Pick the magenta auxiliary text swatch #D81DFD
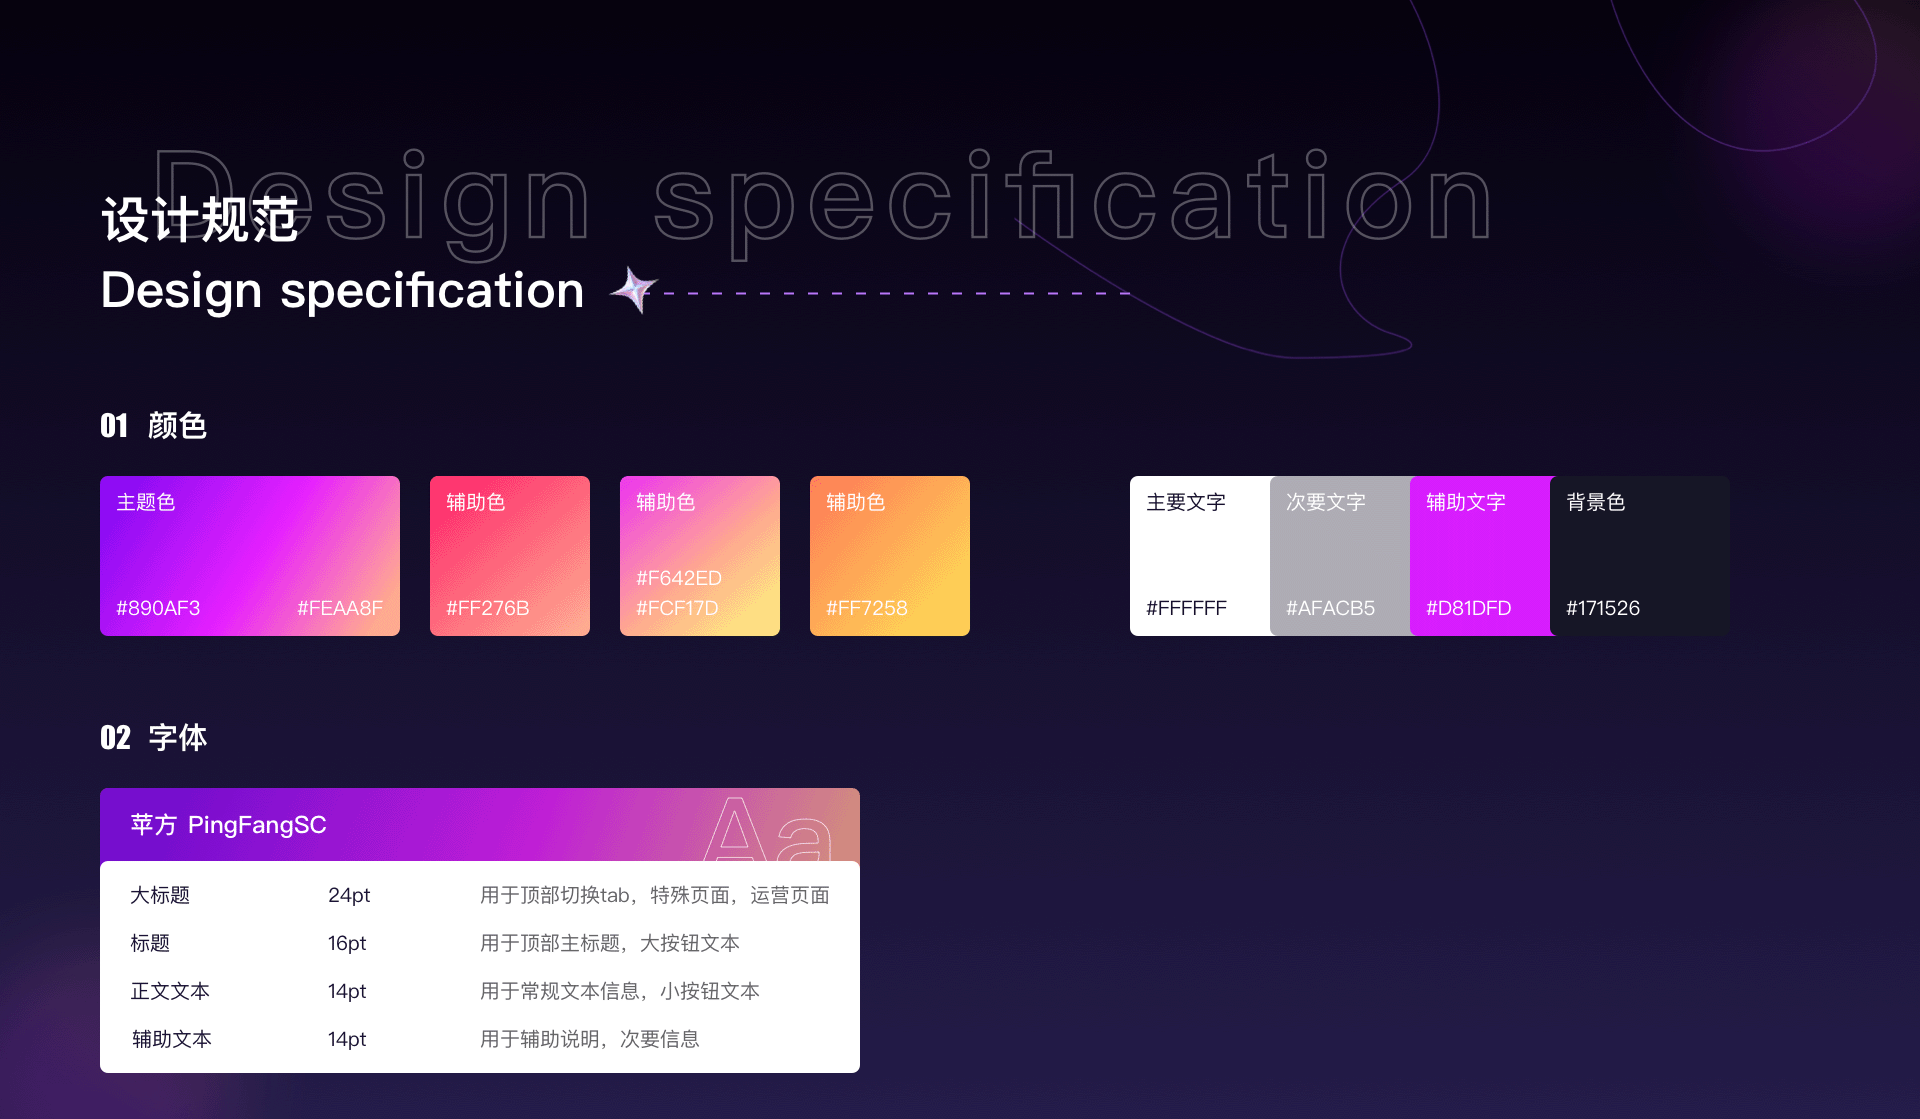Viewport: 1920px width, 1119px height. (1480, 556)
